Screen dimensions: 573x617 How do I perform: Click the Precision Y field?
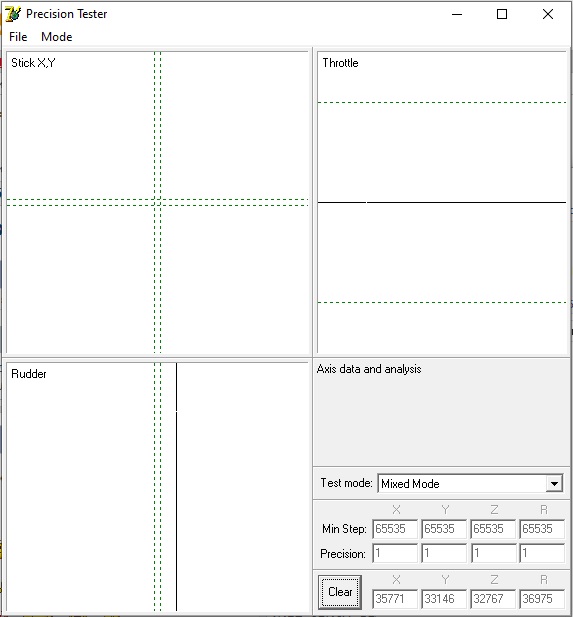pyautogui.click(x=444, y=553)
